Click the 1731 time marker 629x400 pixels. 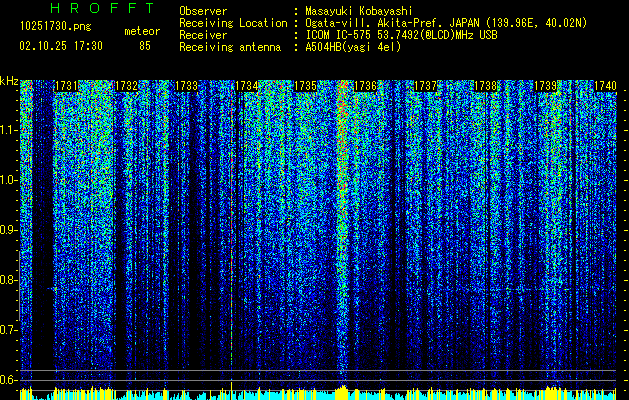coord(66,86)
